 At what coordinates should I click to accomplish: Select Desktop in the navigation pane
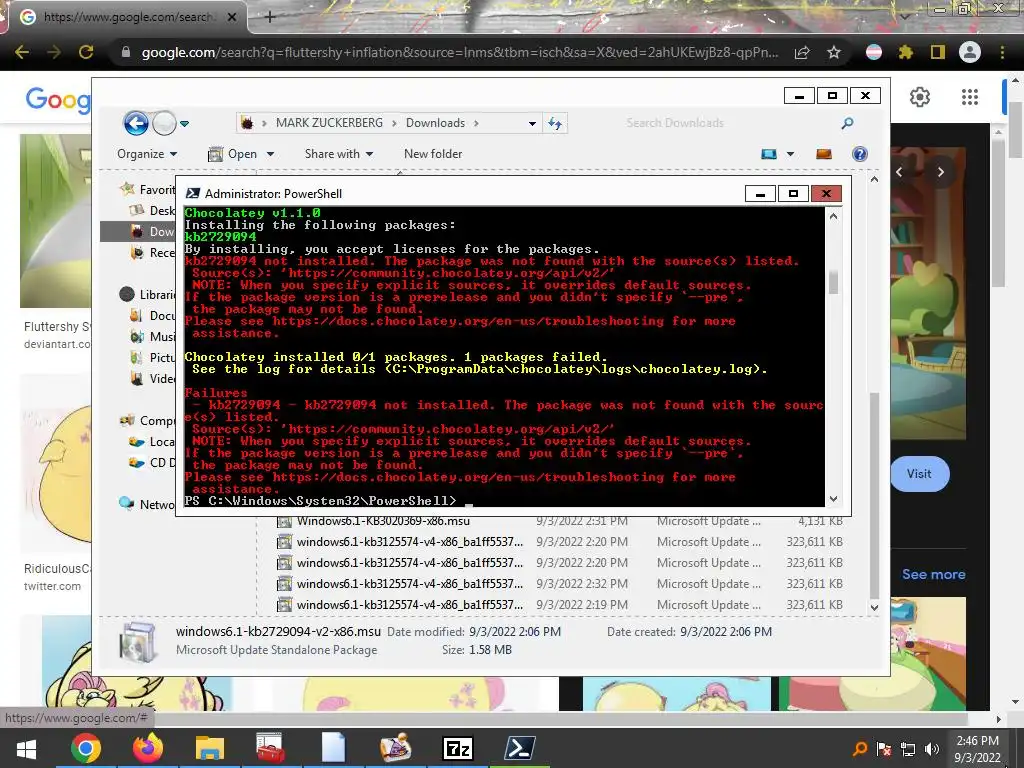coord(152,210)
